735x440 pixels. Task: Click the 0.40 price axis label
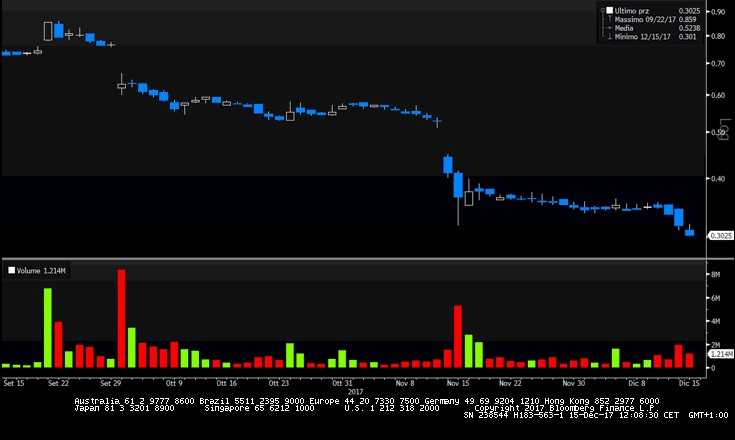tap(718, 179)
